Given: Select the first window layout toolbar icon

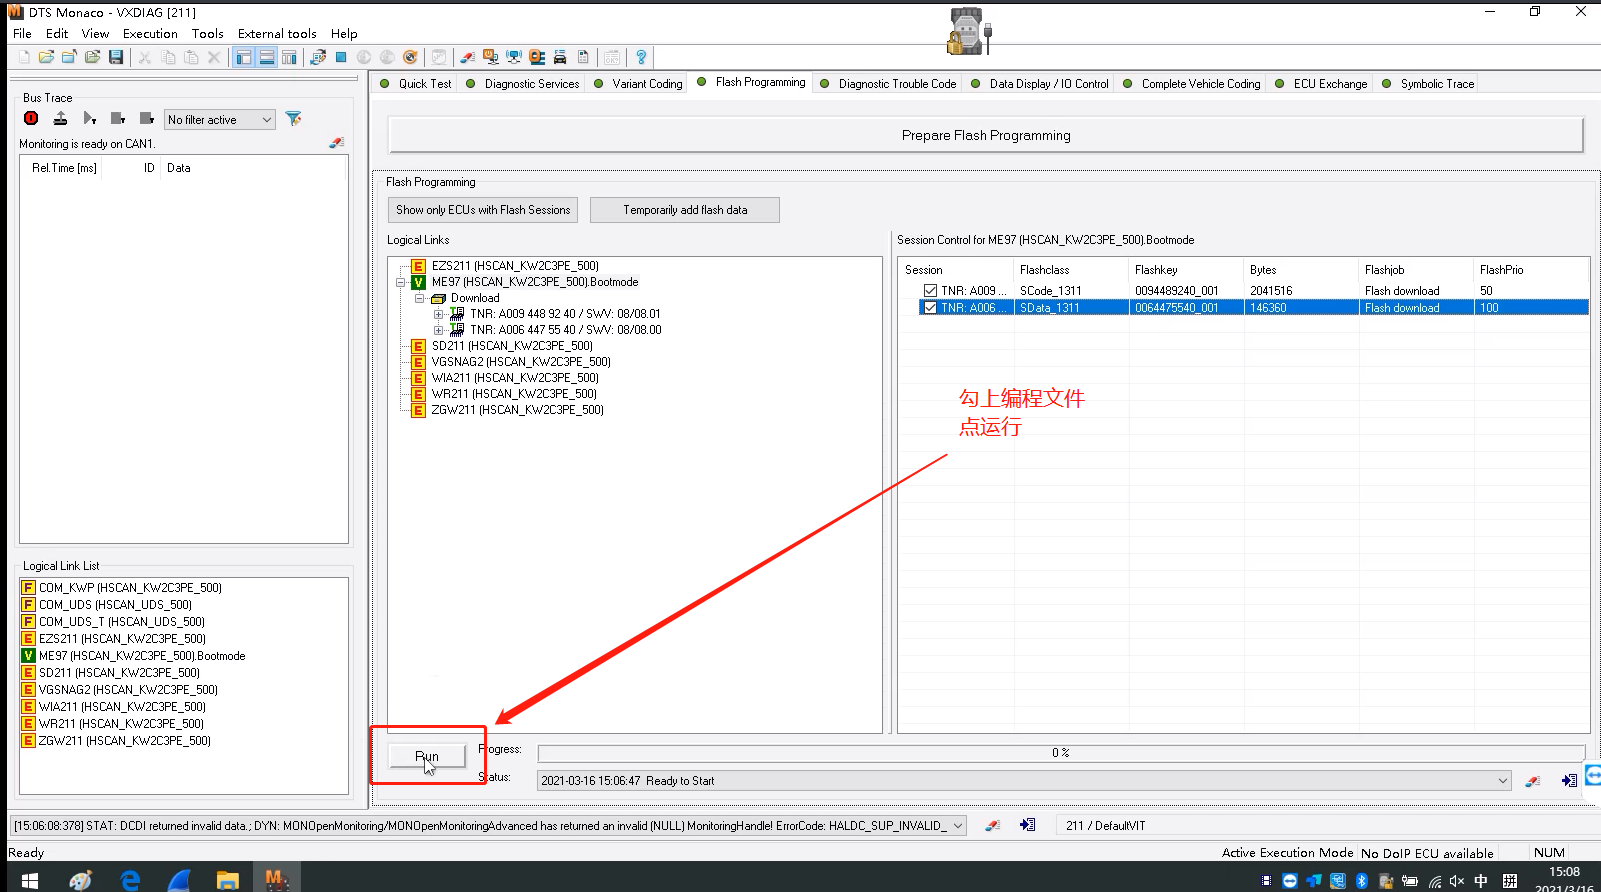Looking at the screenshot, I should 244,57.
